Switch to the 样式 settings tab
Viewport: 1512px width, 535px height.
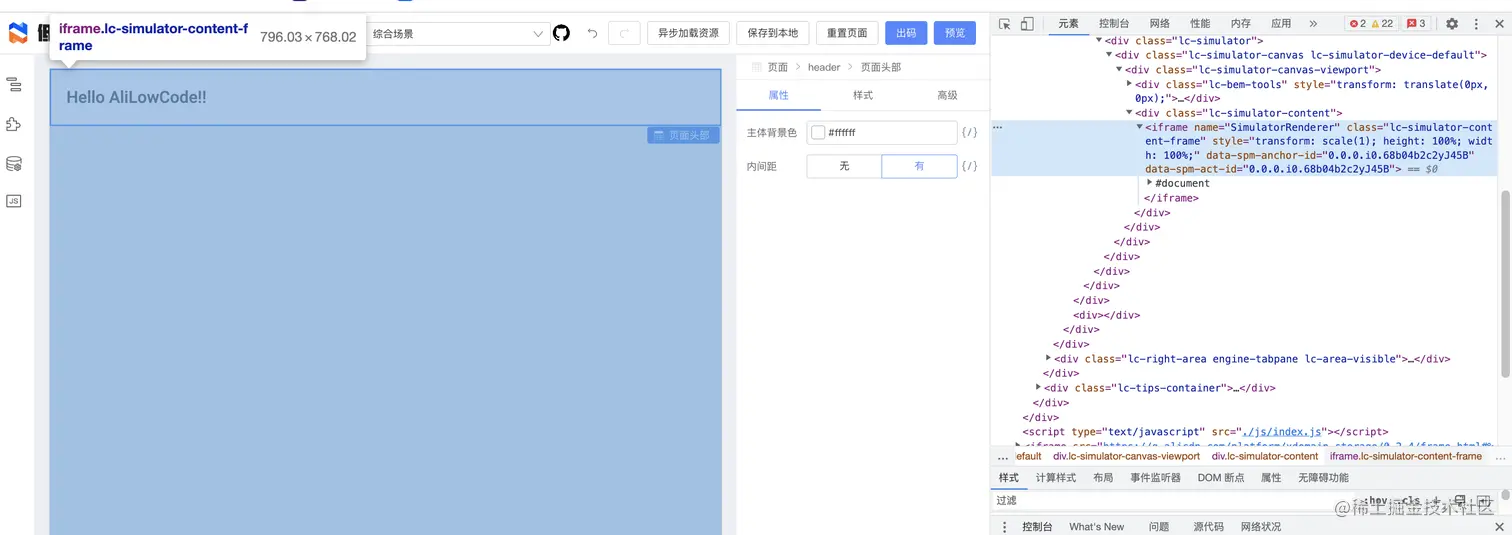pyautogui.click(x=862, y=95)
